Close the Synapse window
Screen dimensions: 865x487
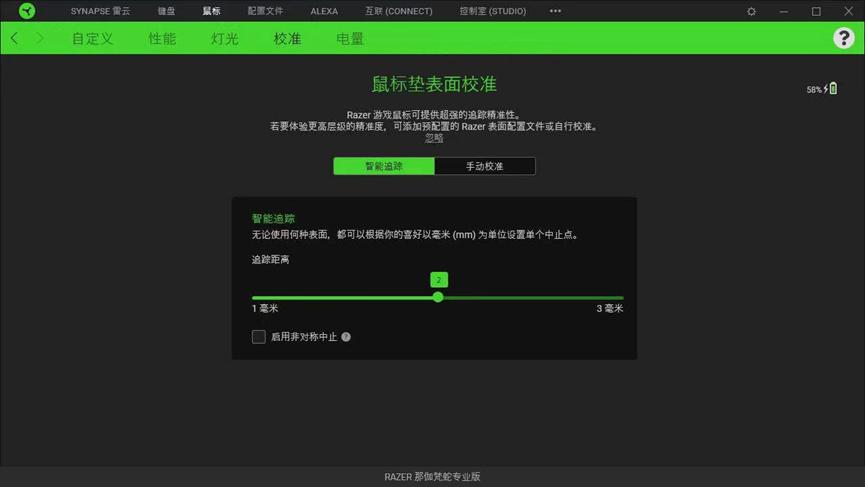(848, 11)
